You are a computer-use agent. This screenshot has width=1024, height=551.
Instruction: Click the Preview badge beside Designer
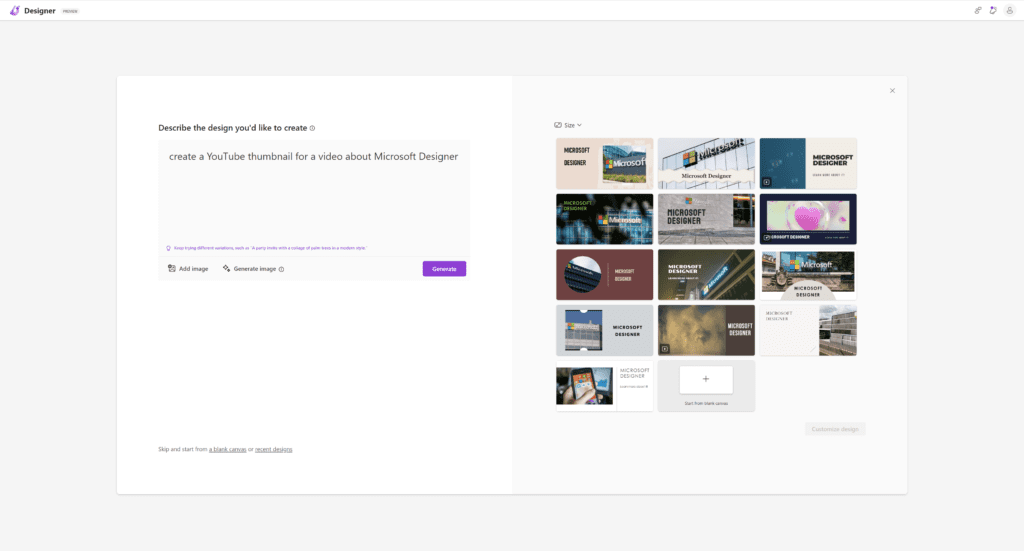click(70, 11)
